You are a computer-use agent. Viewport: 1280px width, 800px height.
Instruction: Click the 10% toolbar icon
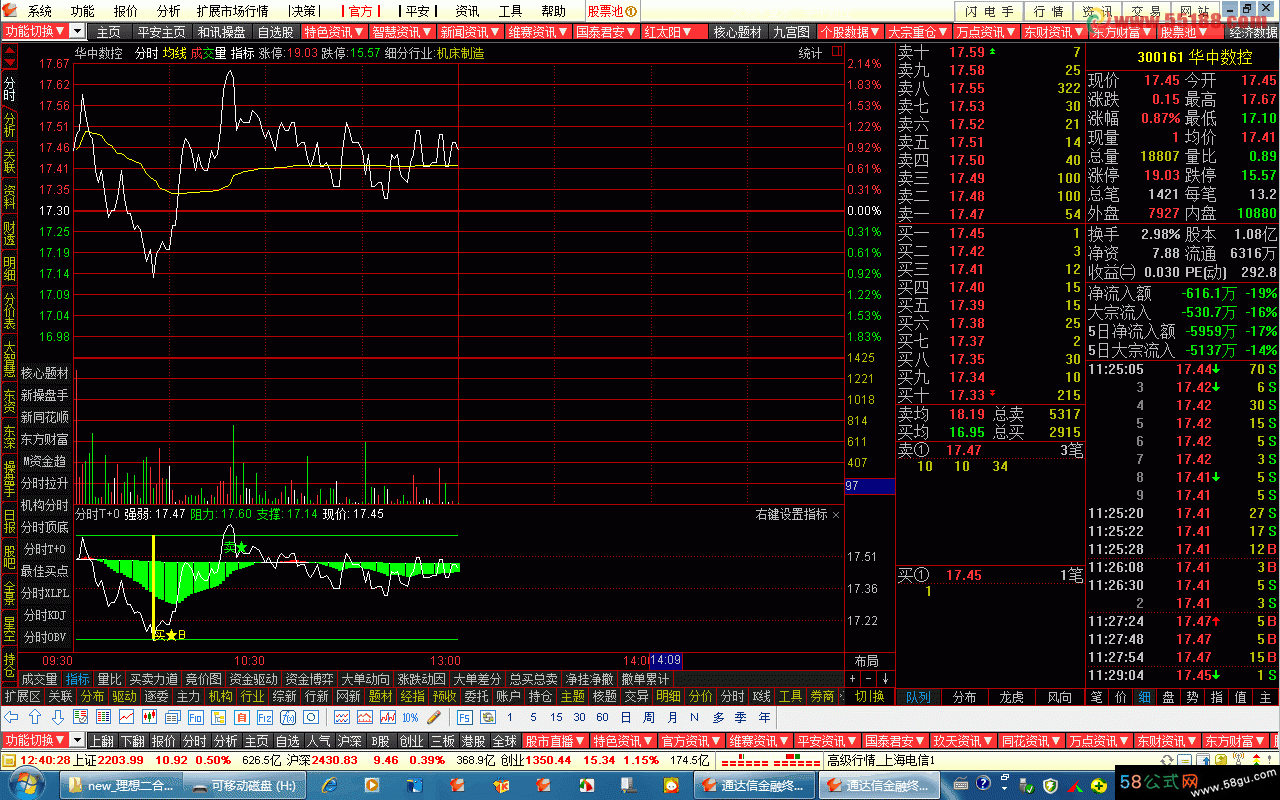(x=410, y=717)
